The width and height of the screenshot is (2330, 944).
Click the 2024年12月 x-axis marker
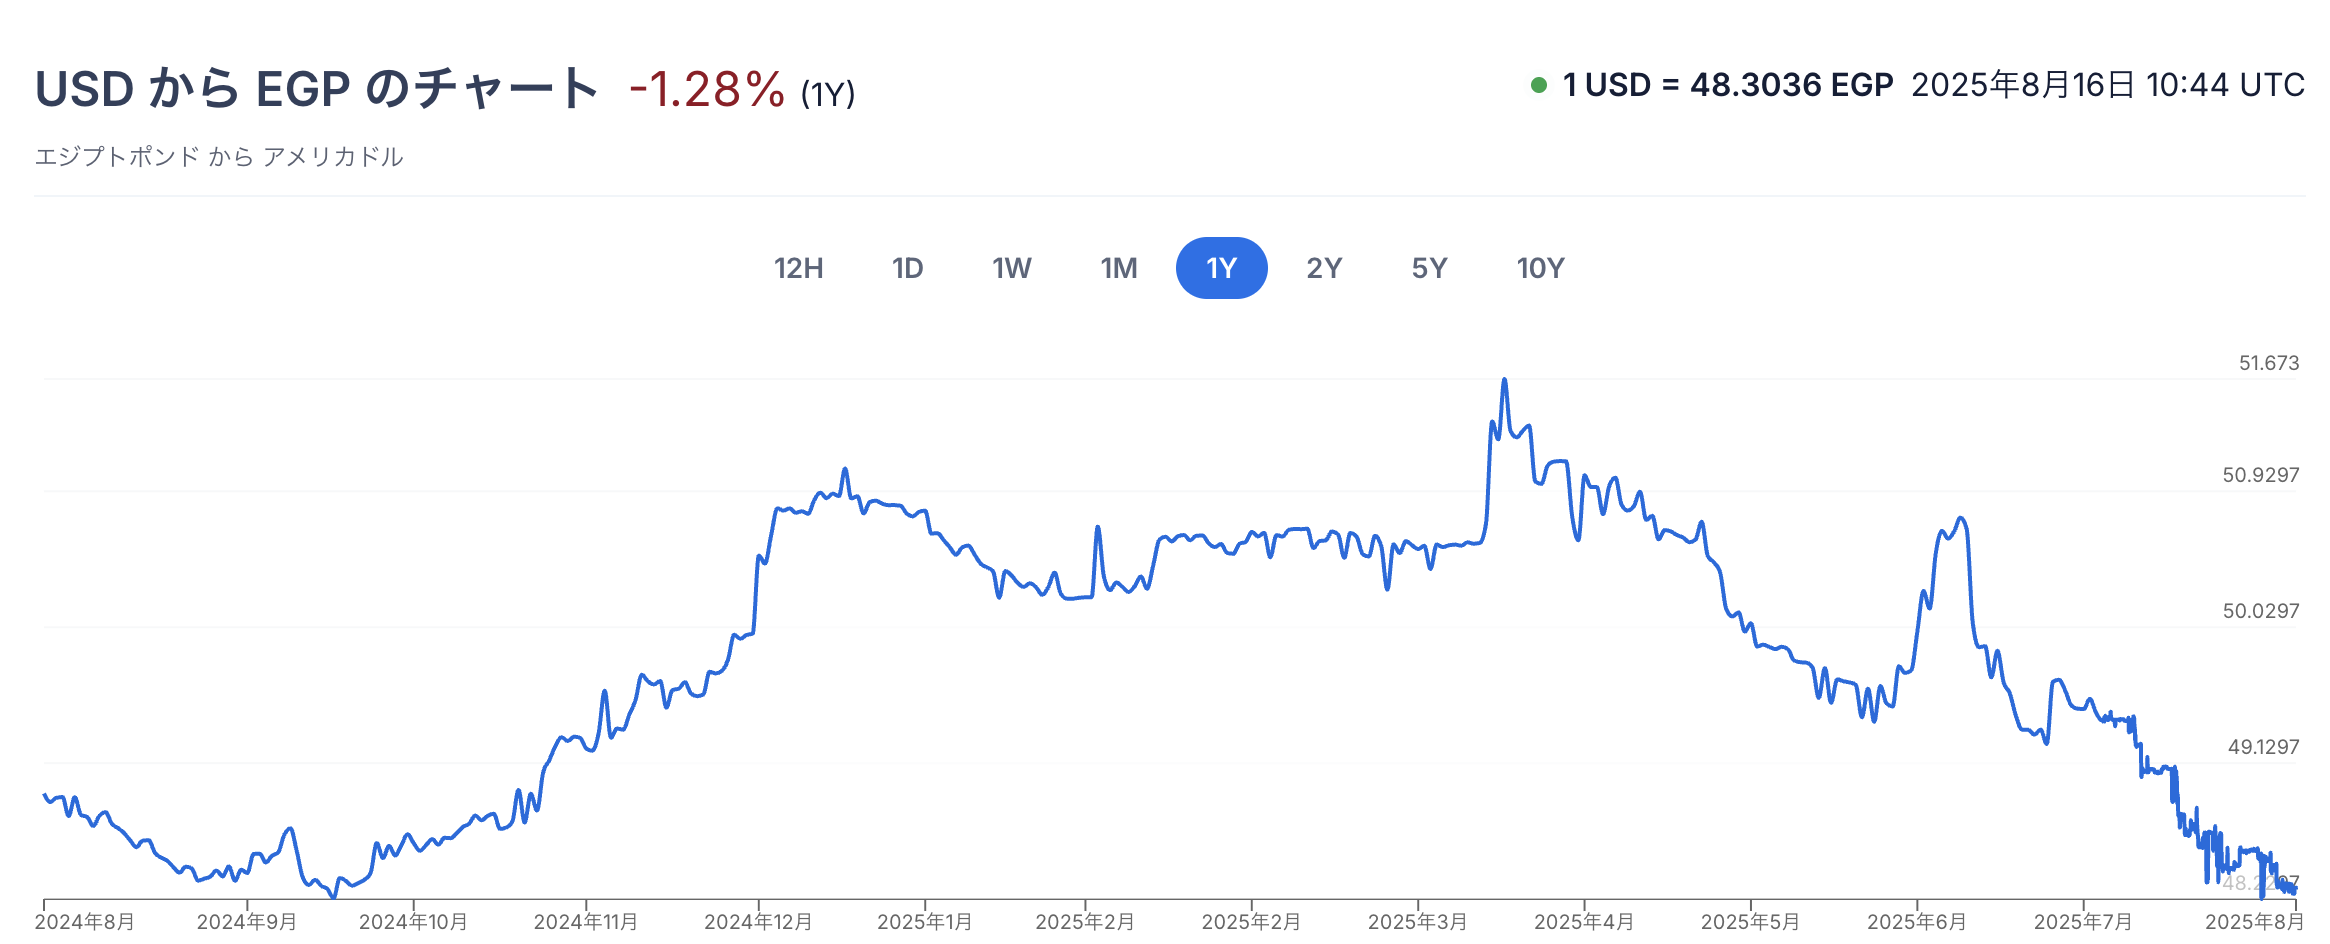[758, 921]
